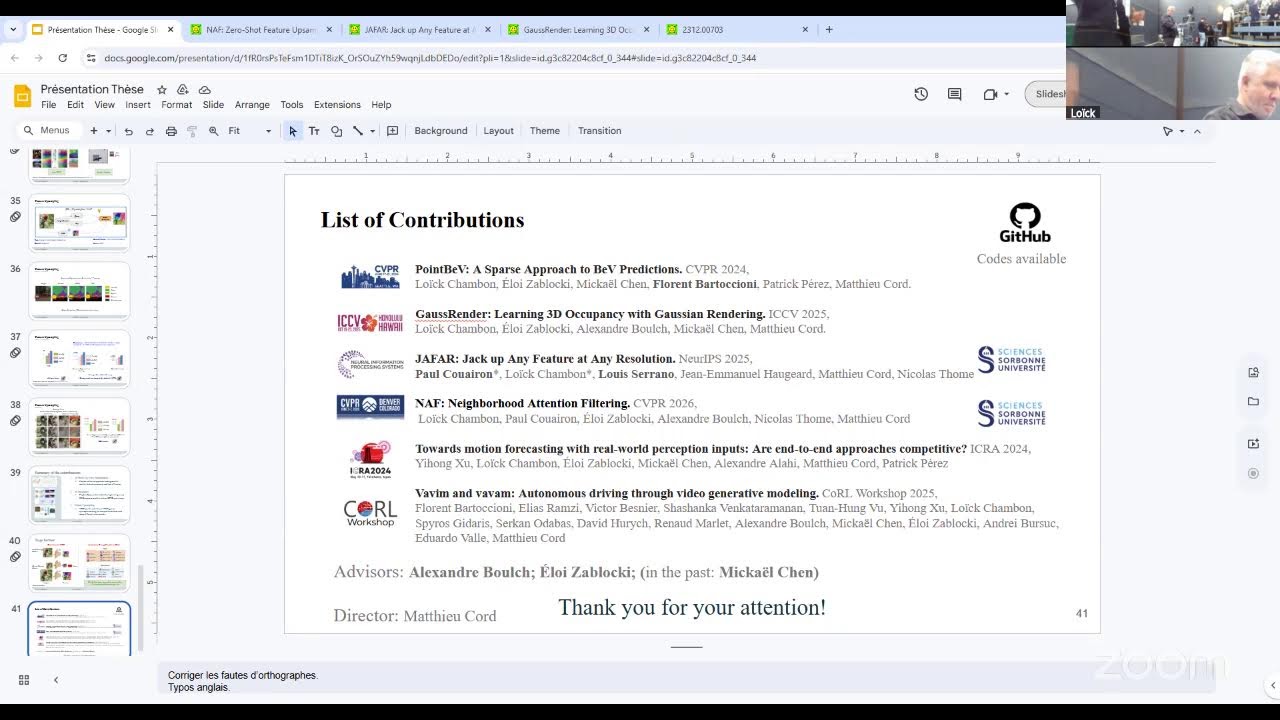Click the site information icon in address bar
1280x720 pixels.
pos(91,58)
